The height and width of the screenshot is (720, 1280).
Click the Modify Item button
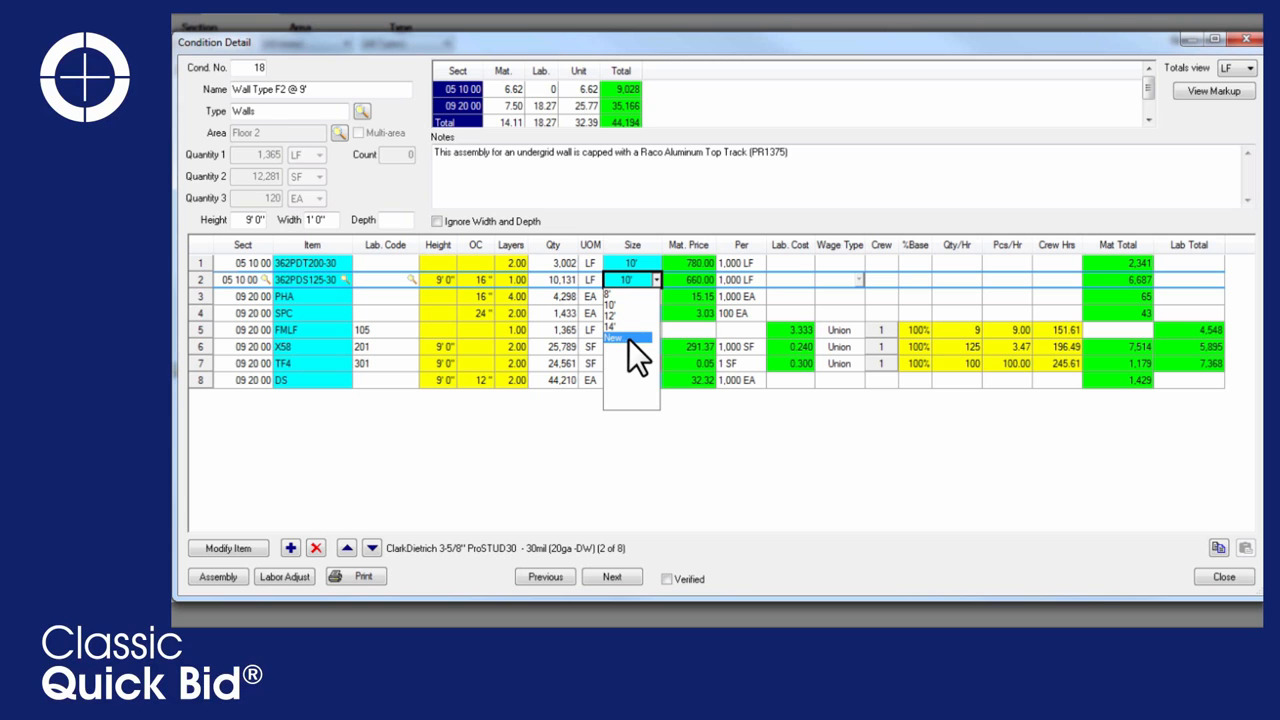pos(229,548)
